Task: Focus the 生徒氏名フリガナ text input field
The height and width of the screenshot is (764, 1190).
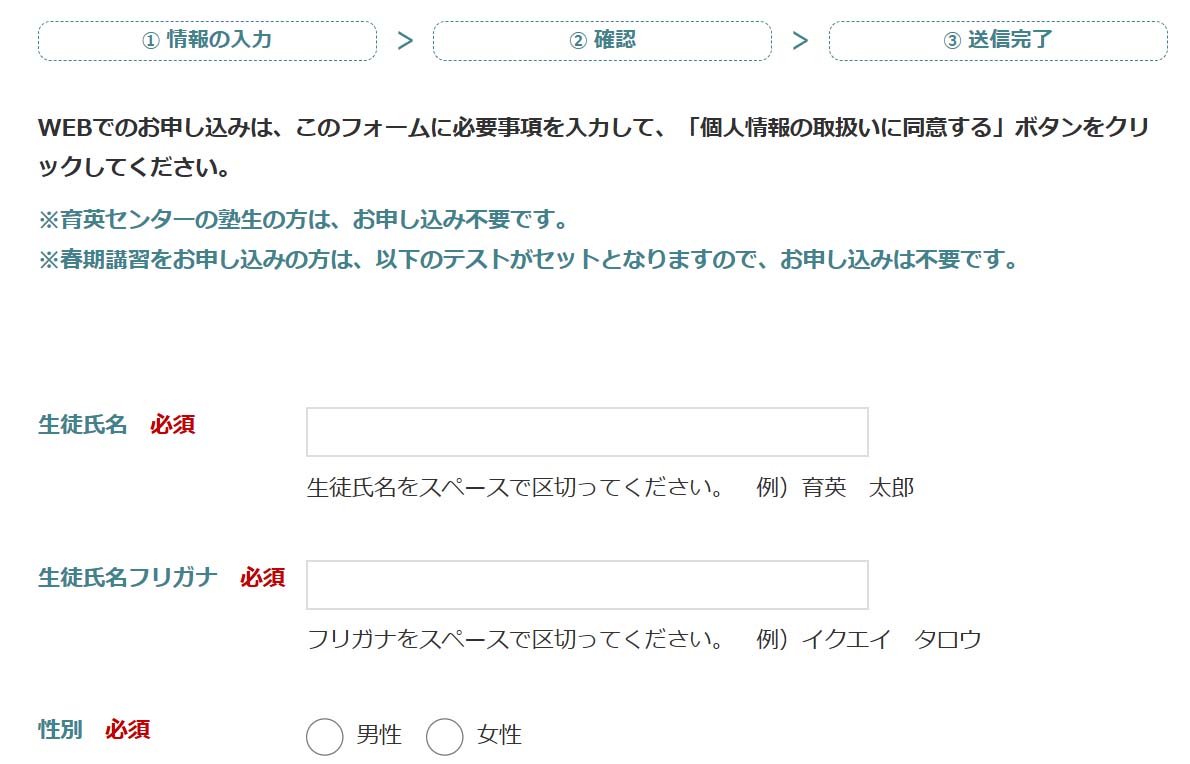Action: pyautogui.click(x=587, y=585)
